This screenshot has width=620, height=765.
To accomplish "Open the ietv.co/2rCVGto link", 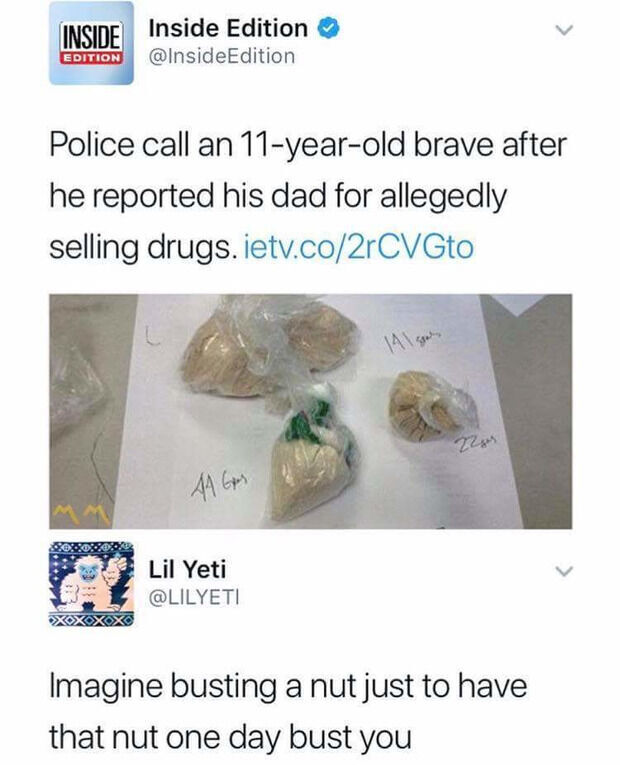I will [358, 247].
